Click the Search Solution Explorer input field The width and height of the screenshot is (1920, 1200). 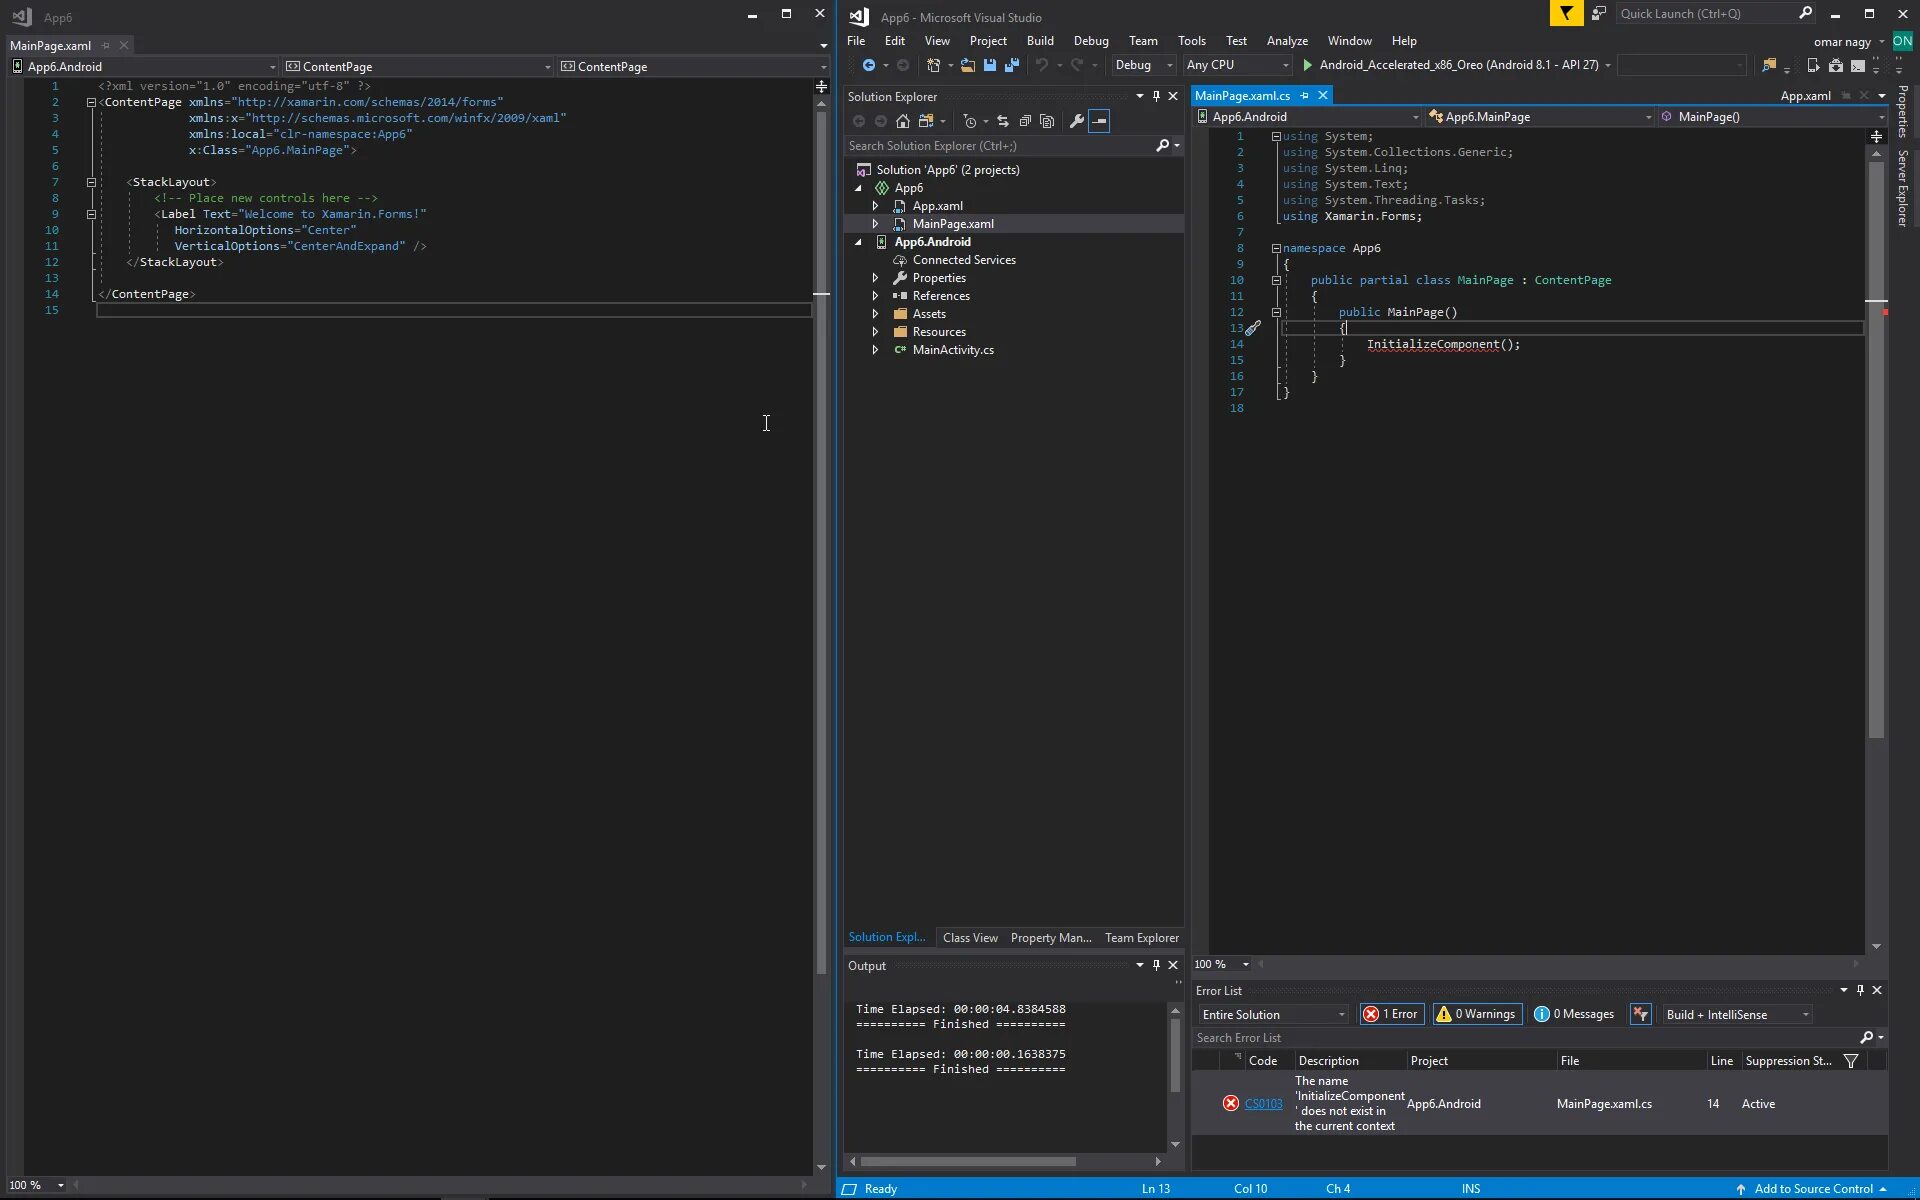pyautogui.click(x=998, y=146)
